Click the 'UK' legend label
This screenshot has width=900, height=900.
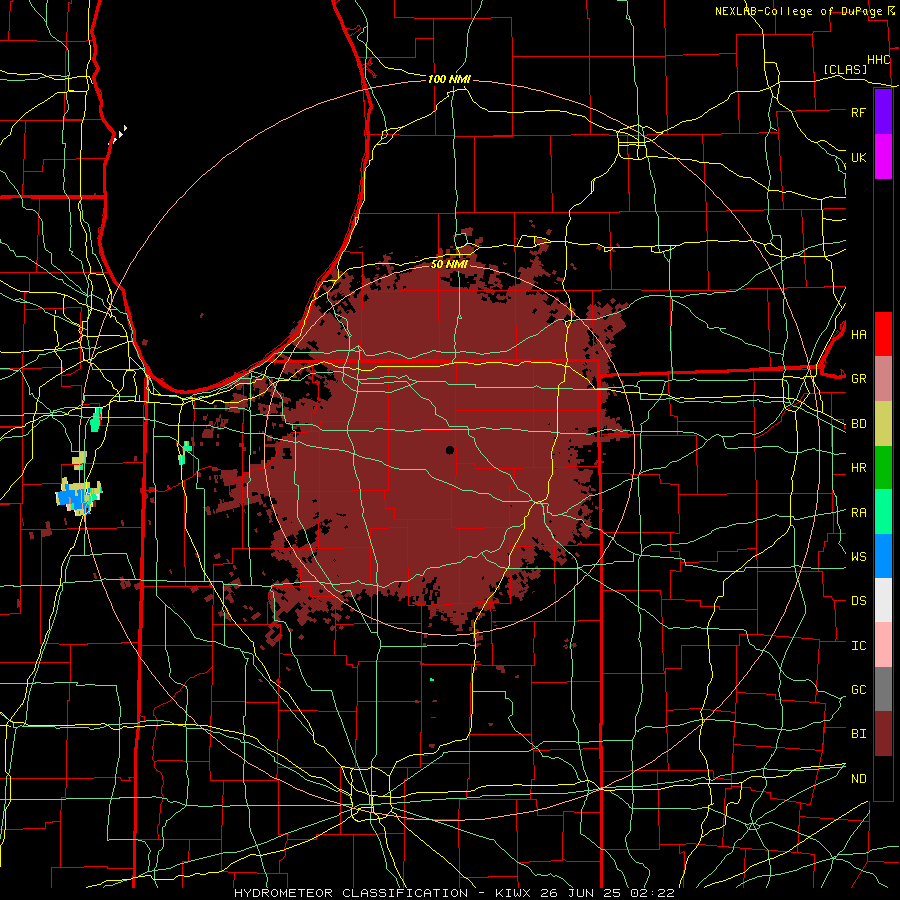858,157
